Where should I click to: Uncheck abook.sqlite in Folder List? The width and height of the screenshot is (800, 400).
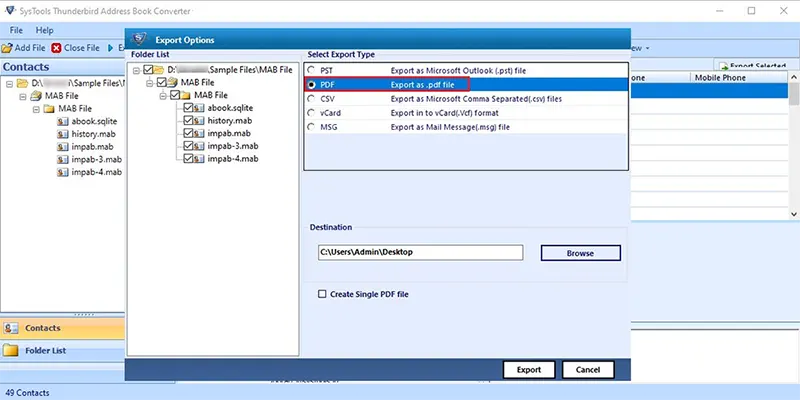pos(188,108)
